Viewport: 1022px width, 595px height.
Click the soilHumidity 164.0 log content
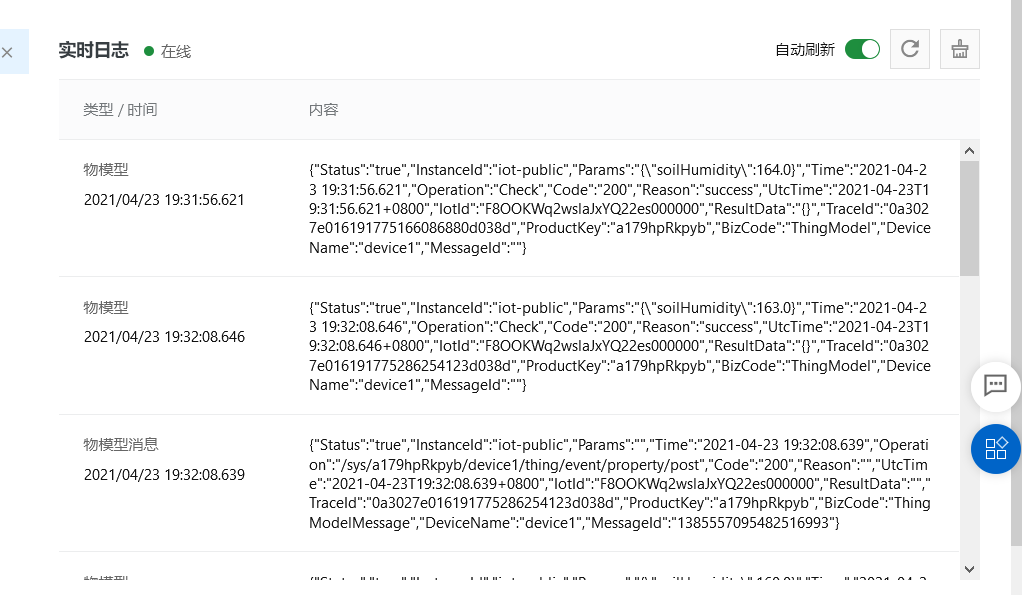point(619,209)
